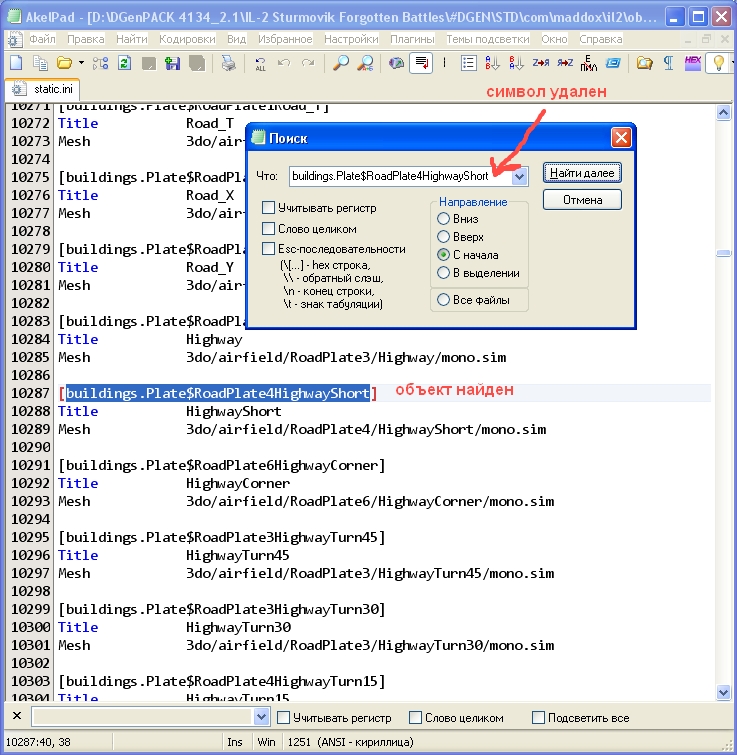Click the gear icon left of Файл menu

coord(15,39)
